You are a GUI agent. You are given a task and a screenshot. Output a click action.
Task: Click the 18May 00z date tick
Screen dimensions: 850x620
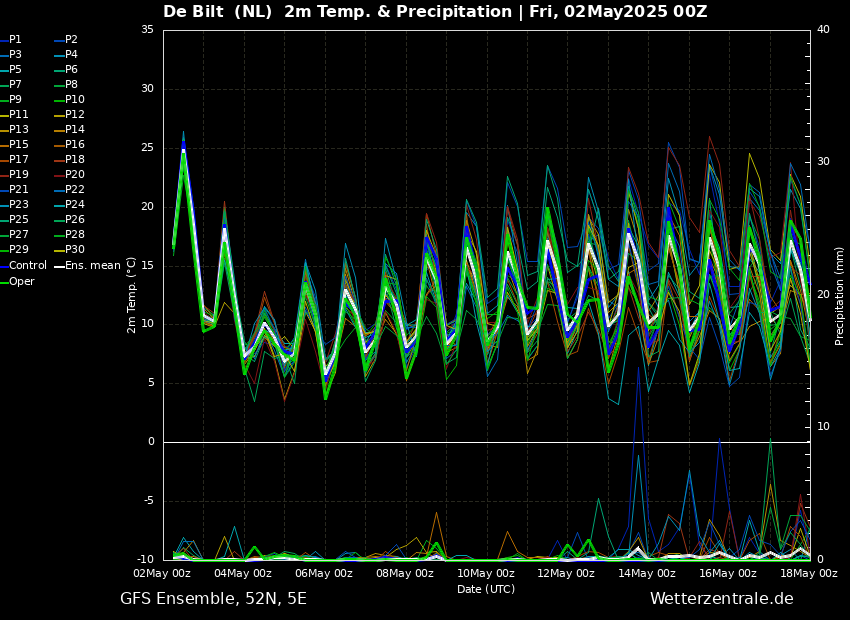(808, 573)
